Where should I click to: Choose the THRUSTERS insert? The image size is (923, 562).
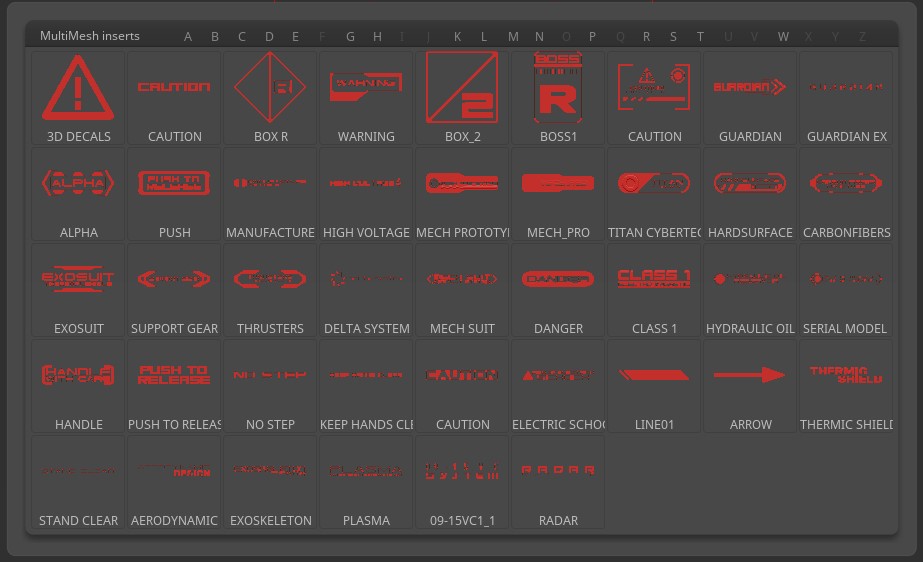[270, 290]
